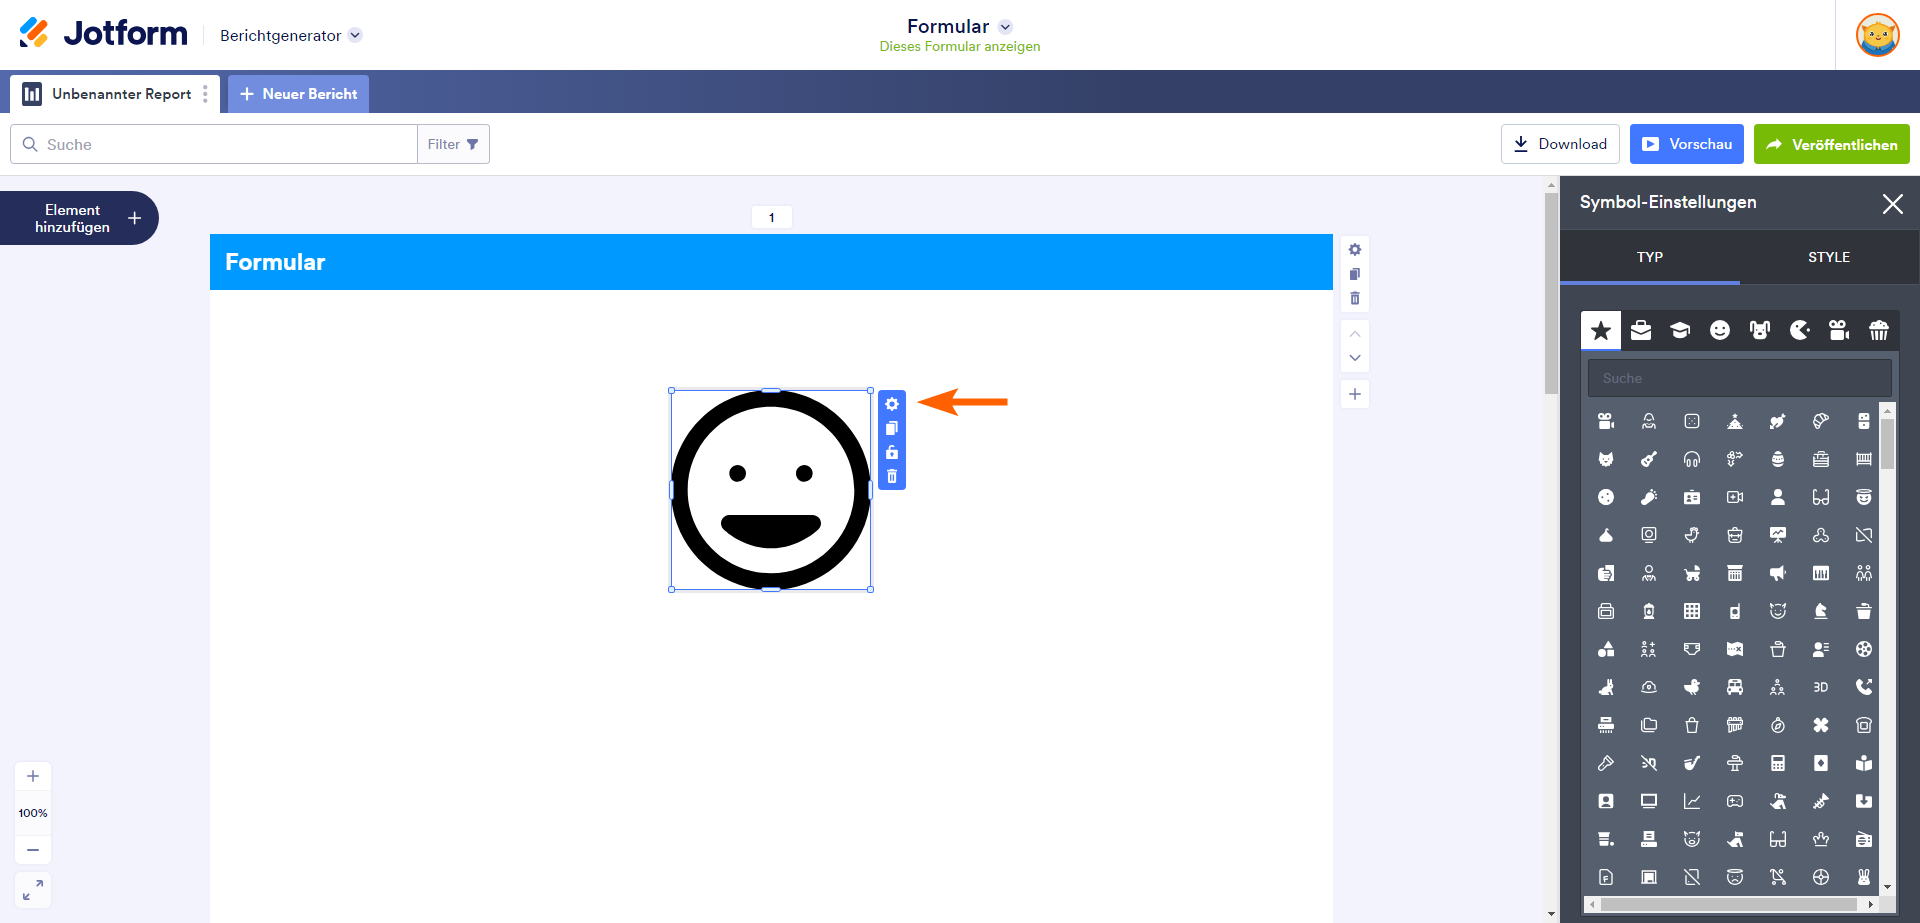The image size is (1920, 923).
Task: Choose the school bus symbol
Action: click(x=1735, y=687)
